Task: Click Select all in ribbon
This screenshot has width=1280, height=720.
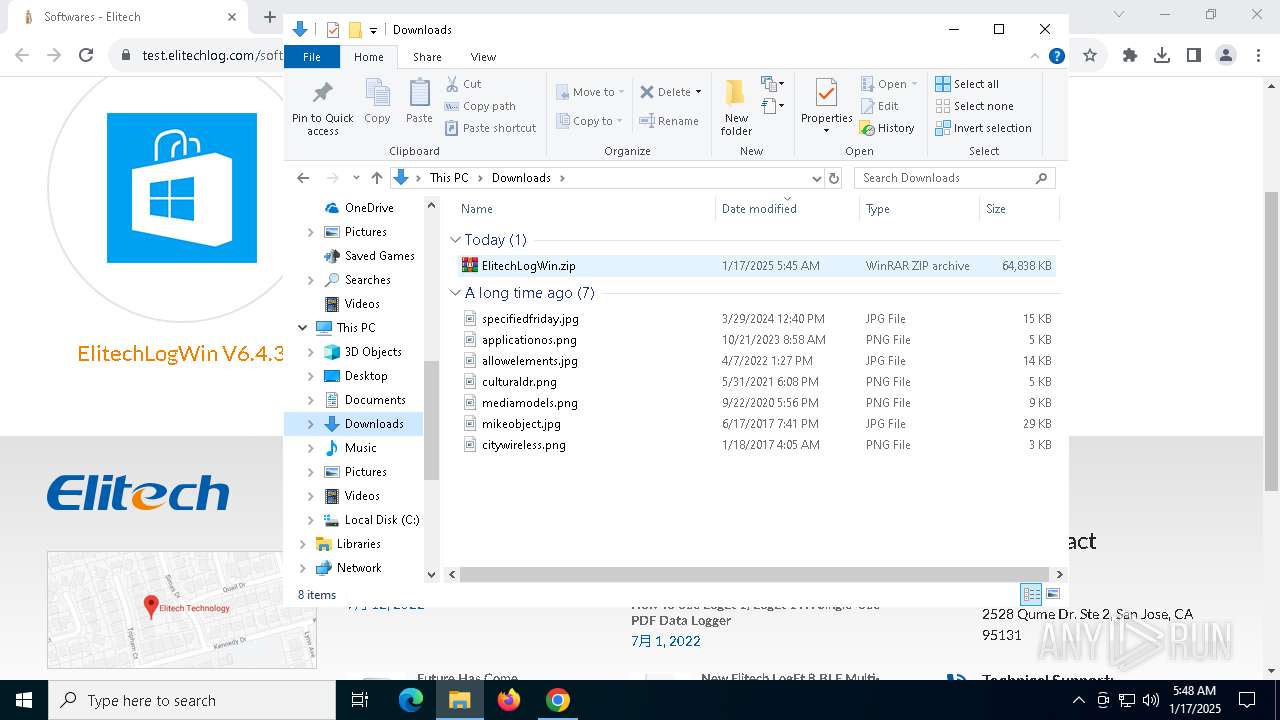Action: click(x=966, y=84)
